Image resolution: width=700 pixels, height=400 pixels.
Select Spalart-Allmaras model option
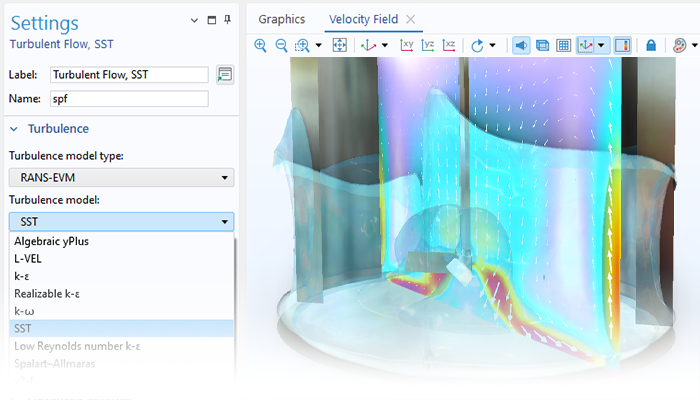tap(121, 363)
